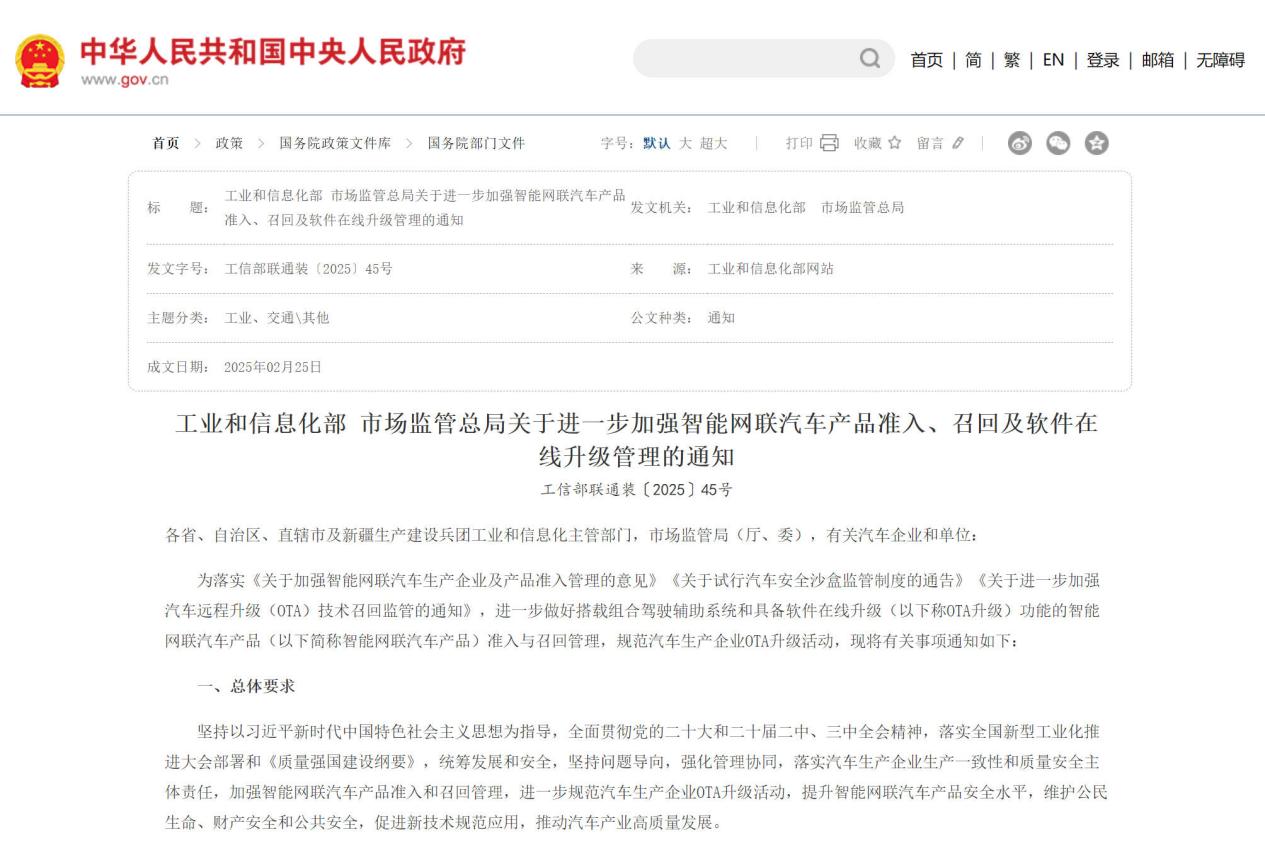The height and width of the screenshot is (847, 1265).
Task: Open 无障碍 accessibility mode
Action: [x=1220, y=60]
